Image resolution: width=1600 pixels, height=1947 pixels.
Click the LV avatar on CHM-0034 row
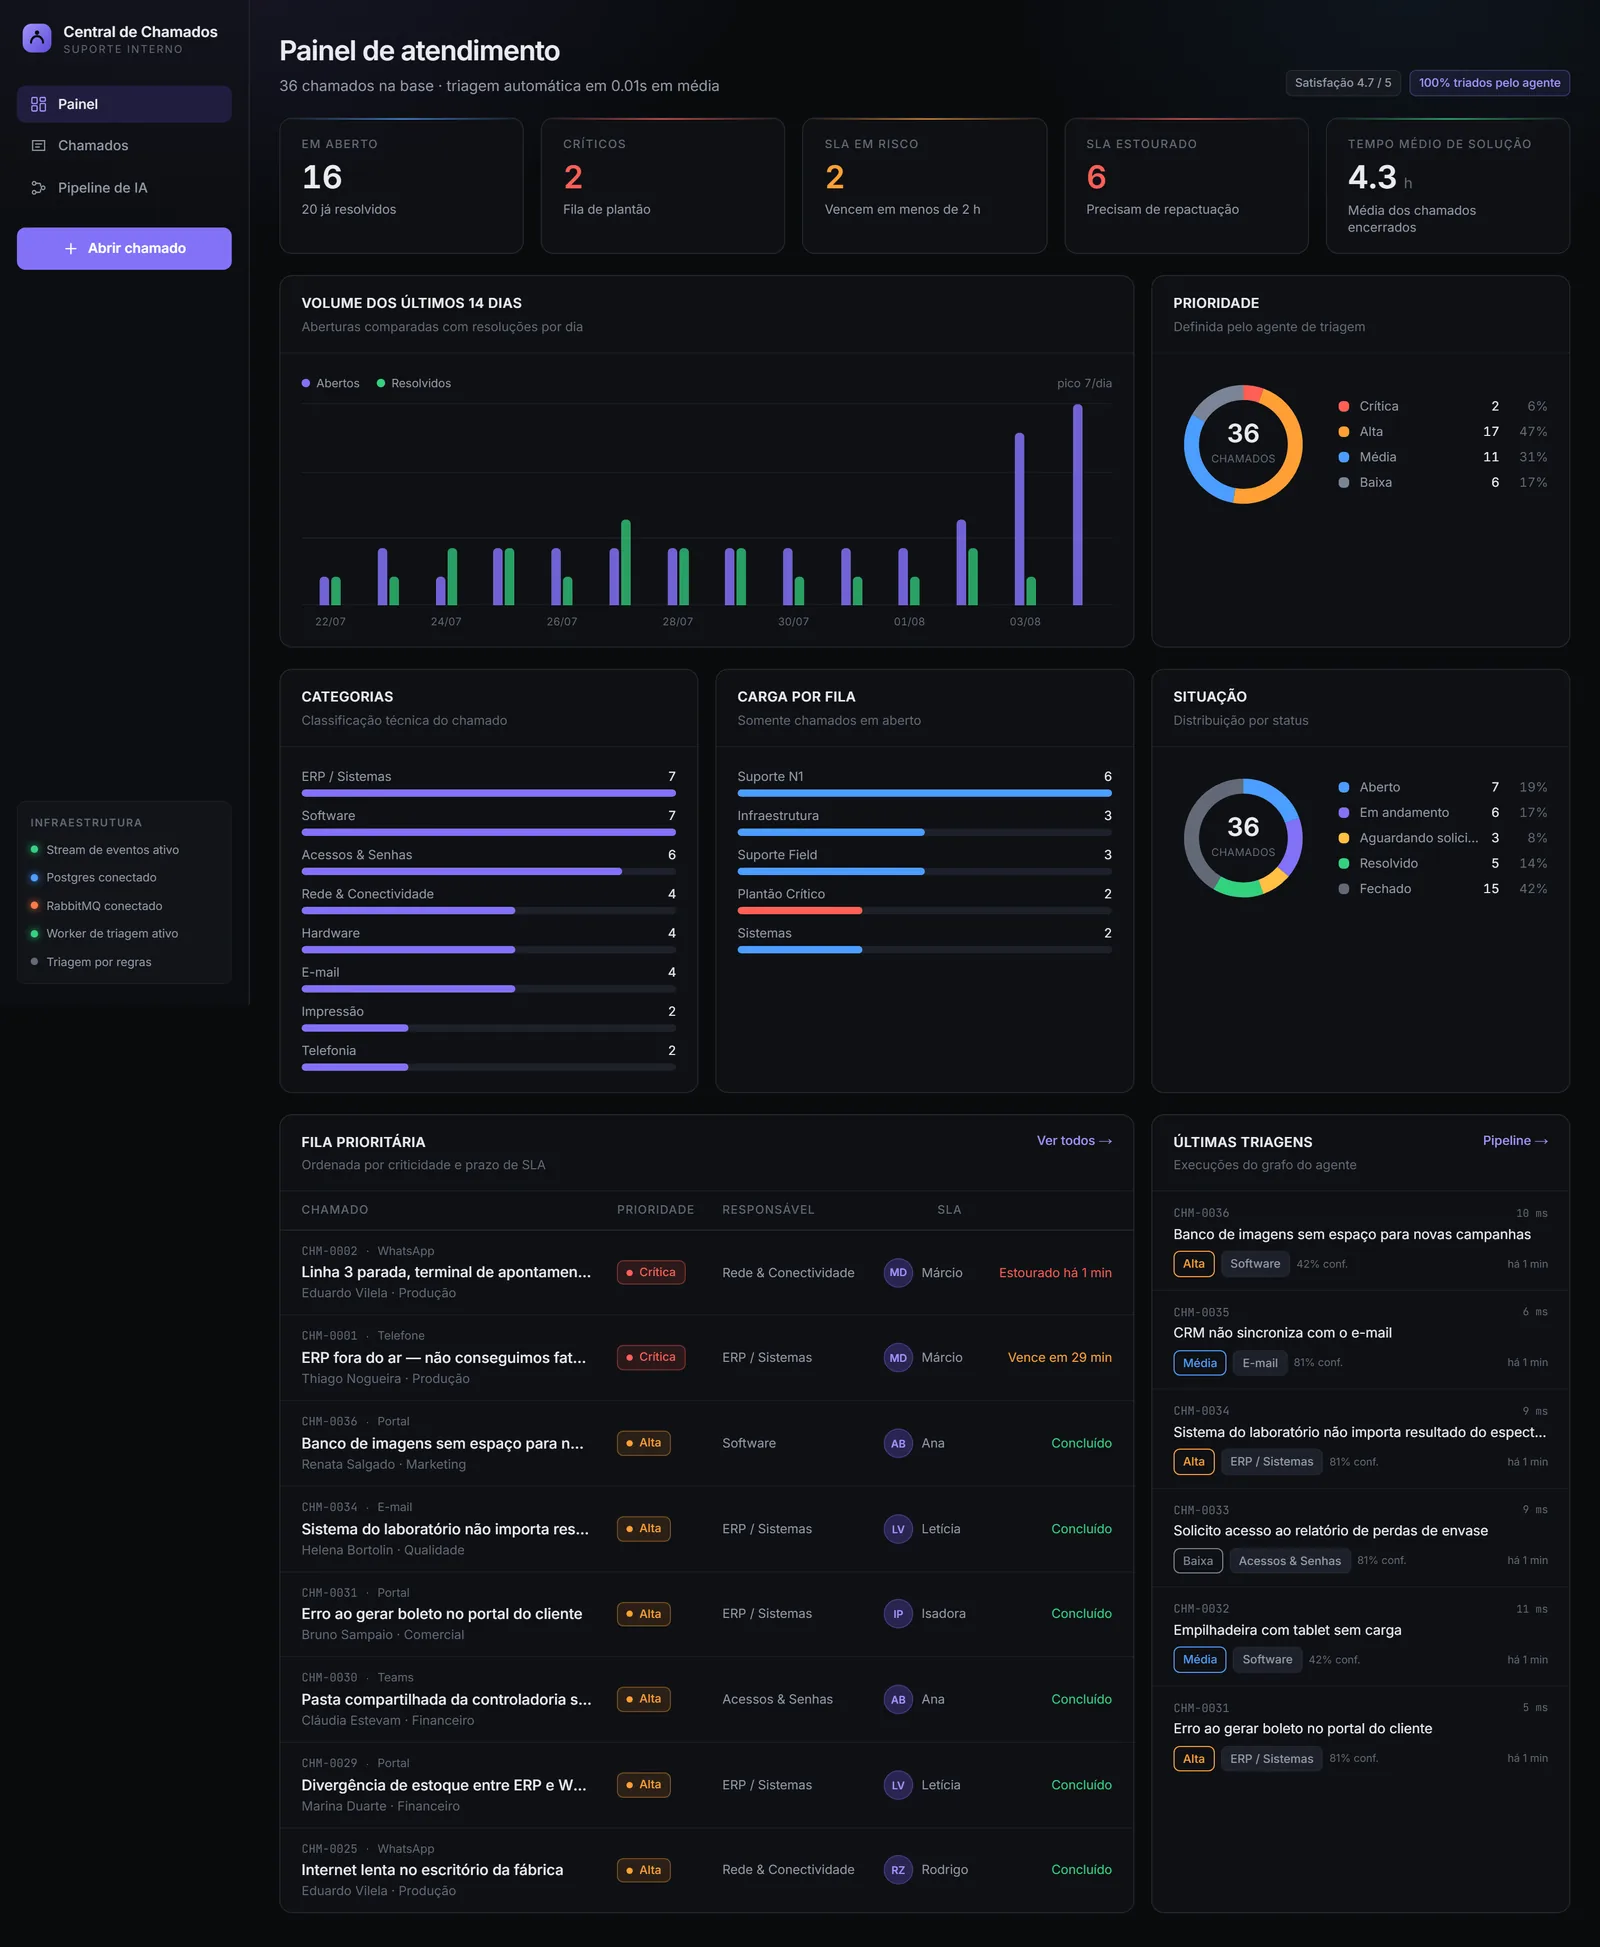point(898,1529)
